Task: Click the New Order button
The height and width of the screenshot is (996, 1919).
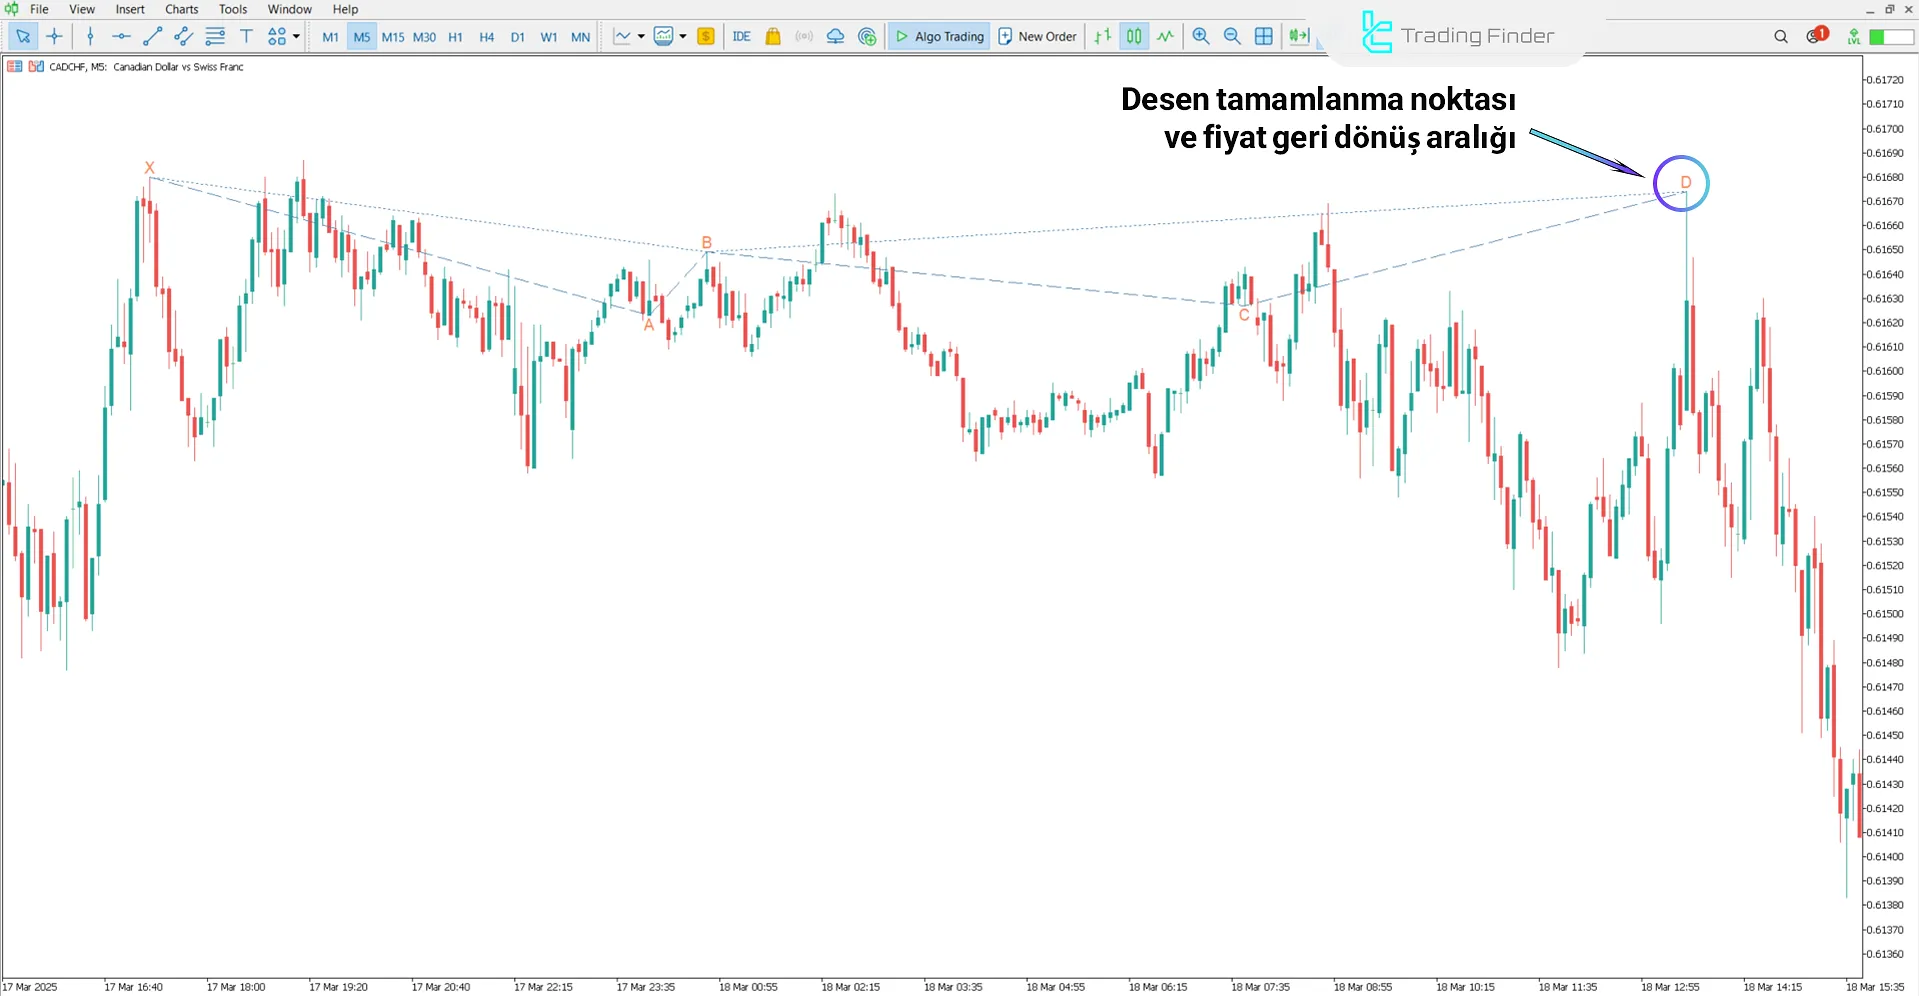Action: coord(1037,37)
